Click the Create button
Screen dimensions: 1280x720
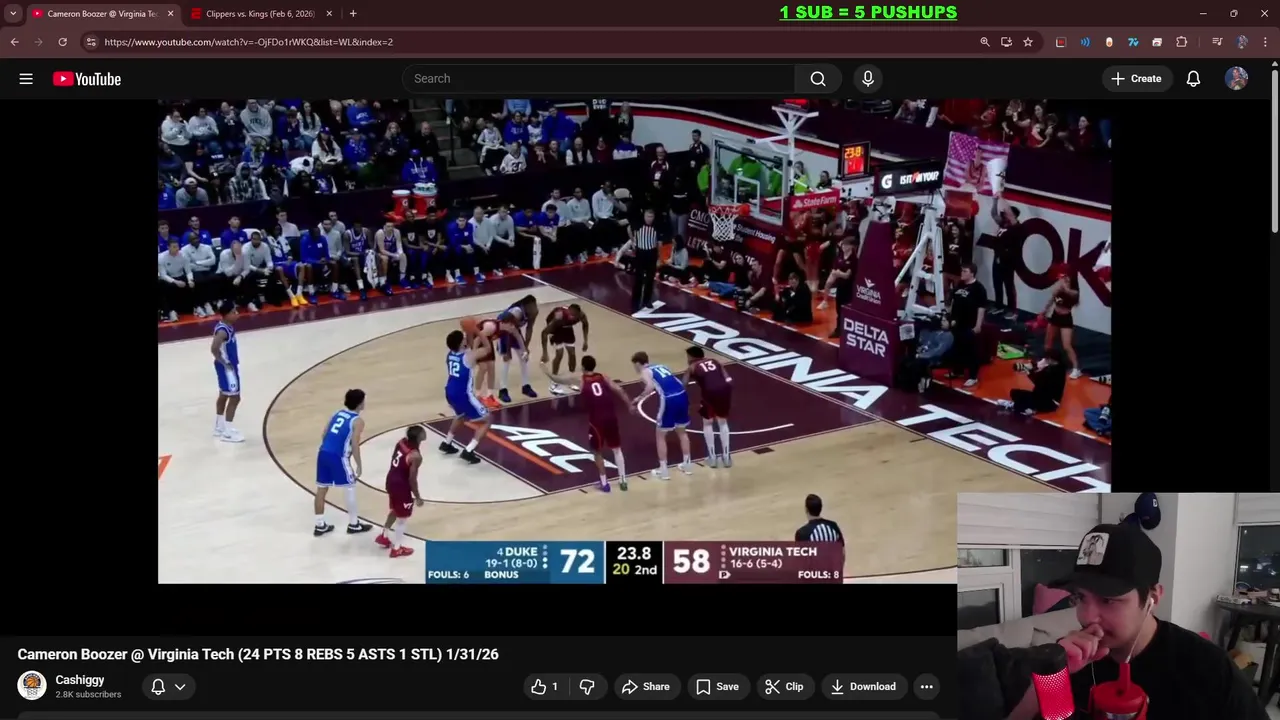(x=1137, y=79)
